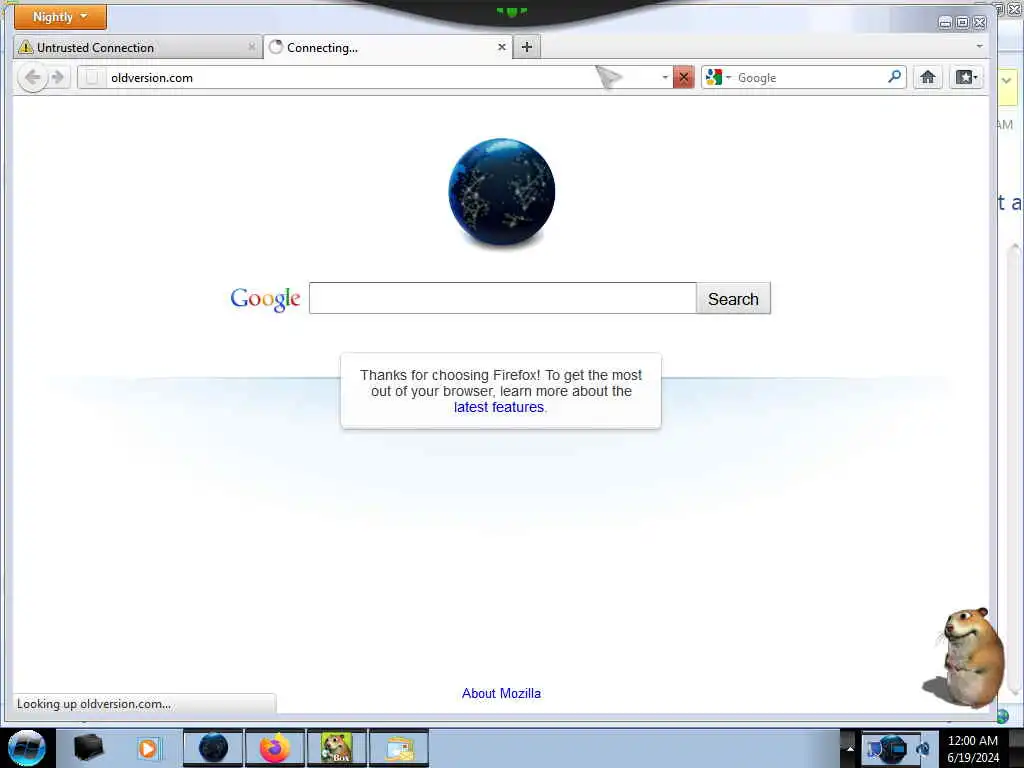Click the site identity icon in address bar
Screen dimensions: 1024x768
(92, 77)
